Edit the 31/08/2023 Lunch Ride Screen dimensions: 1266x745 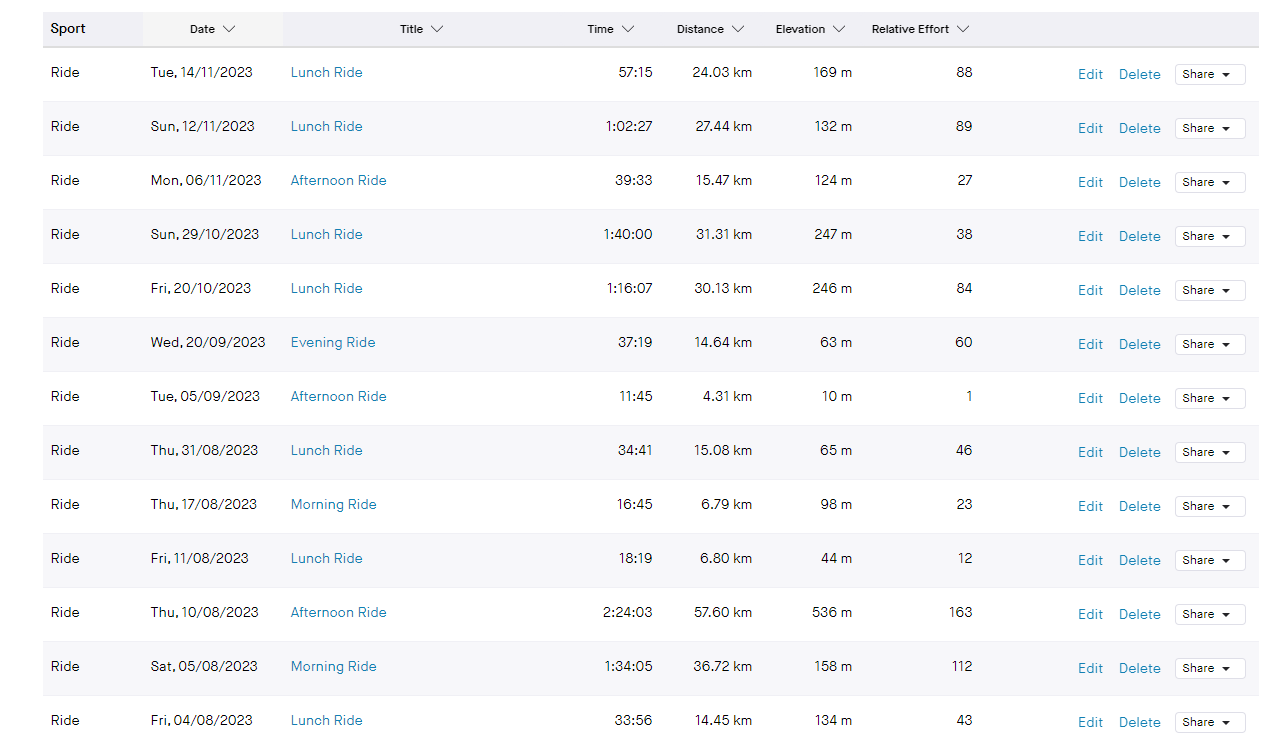point(1090,452)
